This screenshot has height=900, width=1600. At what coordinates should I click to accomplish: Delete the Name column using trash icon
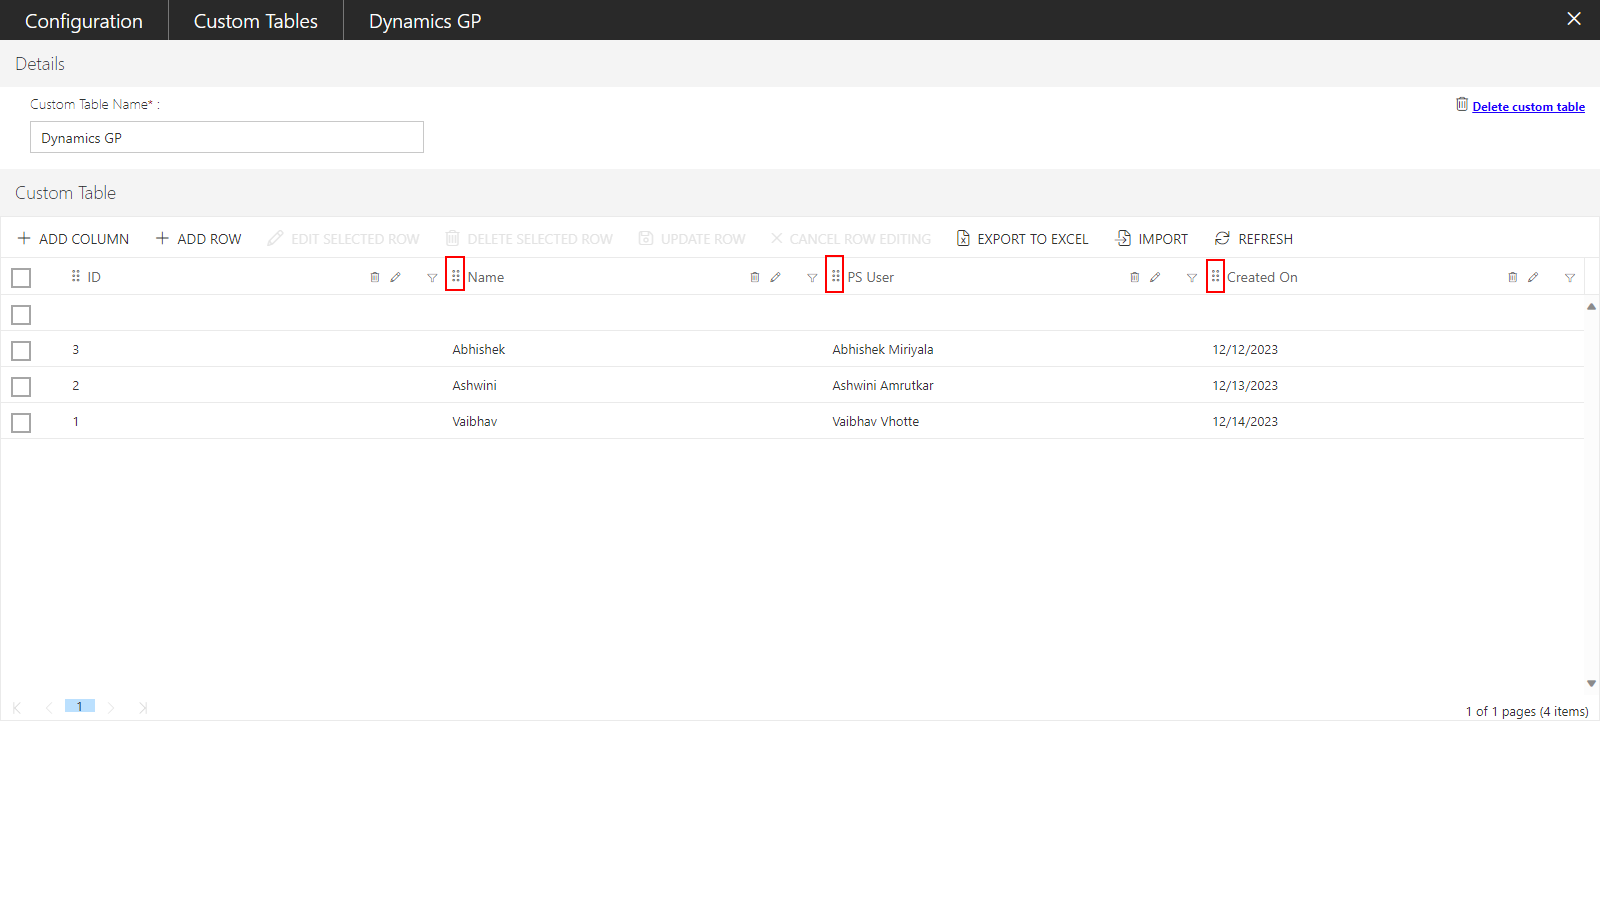[755, 277]
